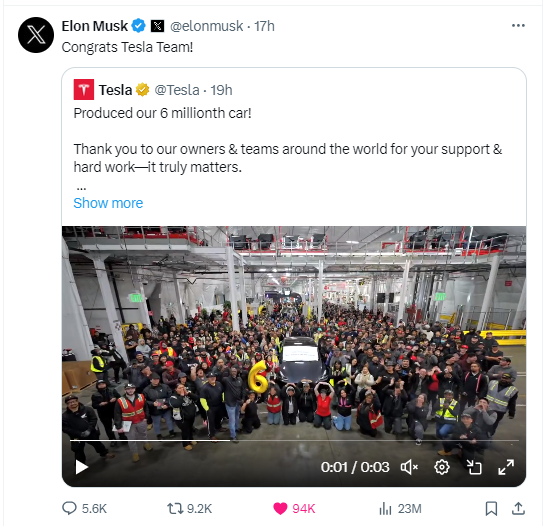This screenshot has width=547, height=526.
Task: Open the @elonmusk handle link
Action: [206, 26]
